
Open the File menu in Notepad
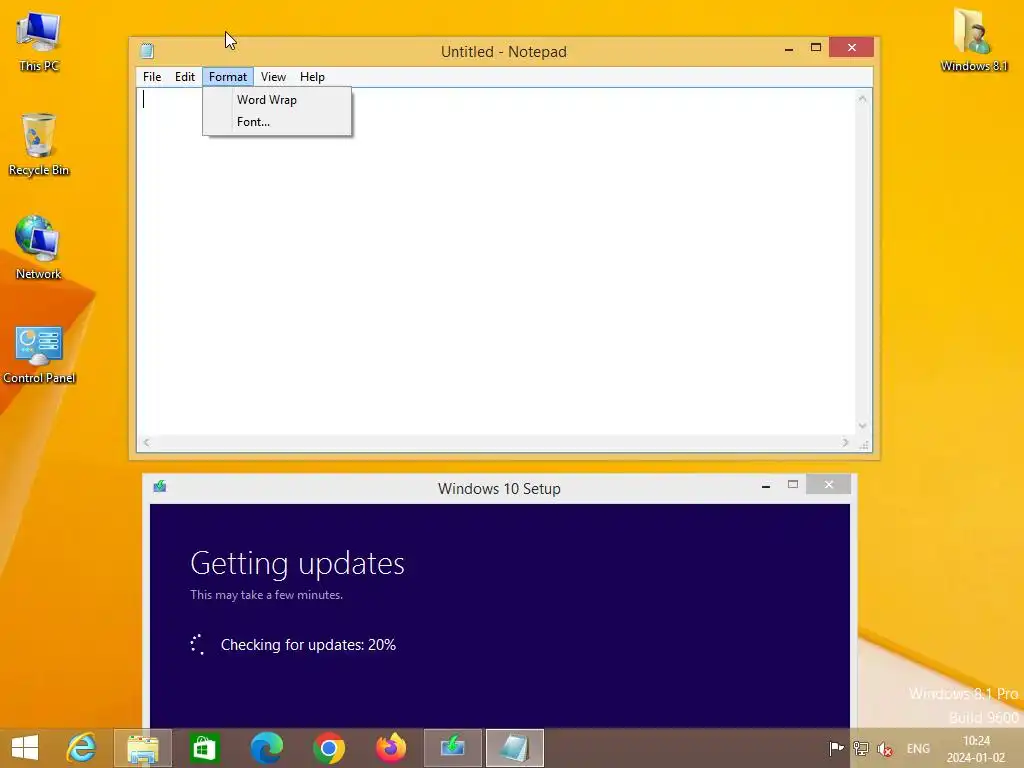click(x=152, y=77)
